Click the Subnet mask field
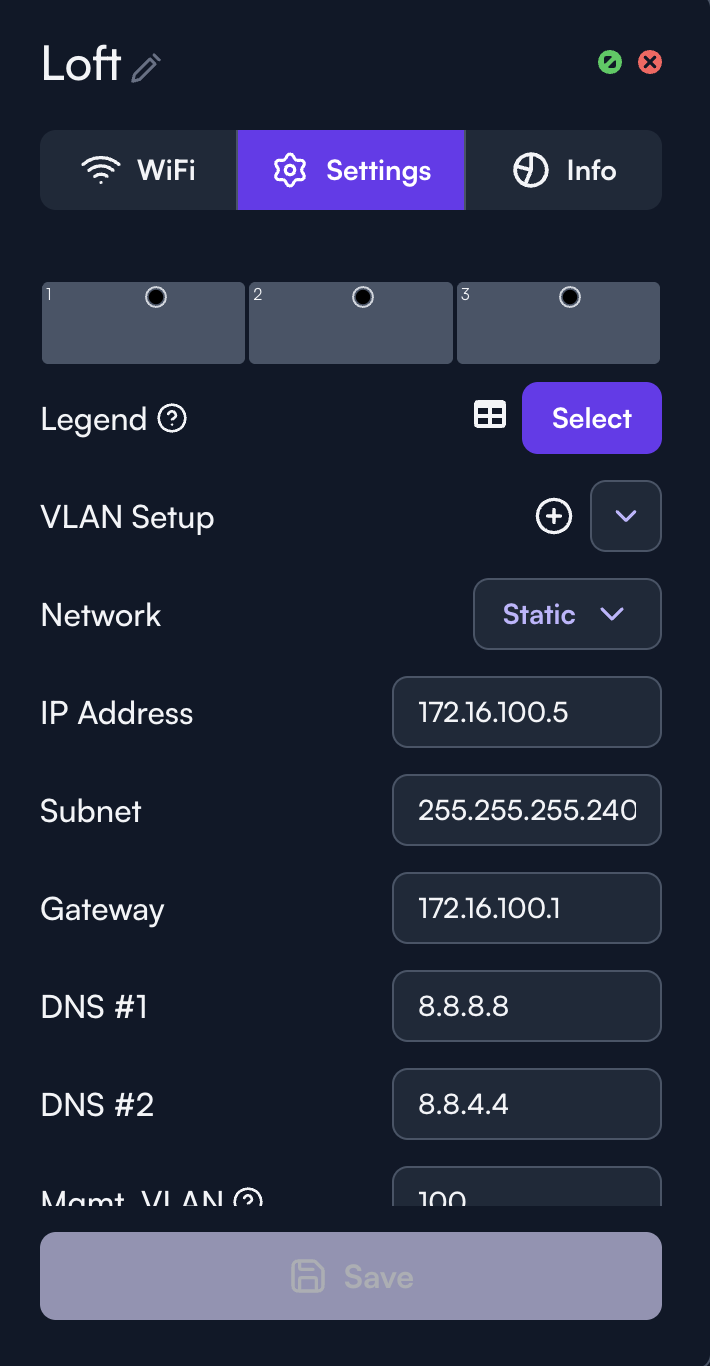 (x=527, y=810)
